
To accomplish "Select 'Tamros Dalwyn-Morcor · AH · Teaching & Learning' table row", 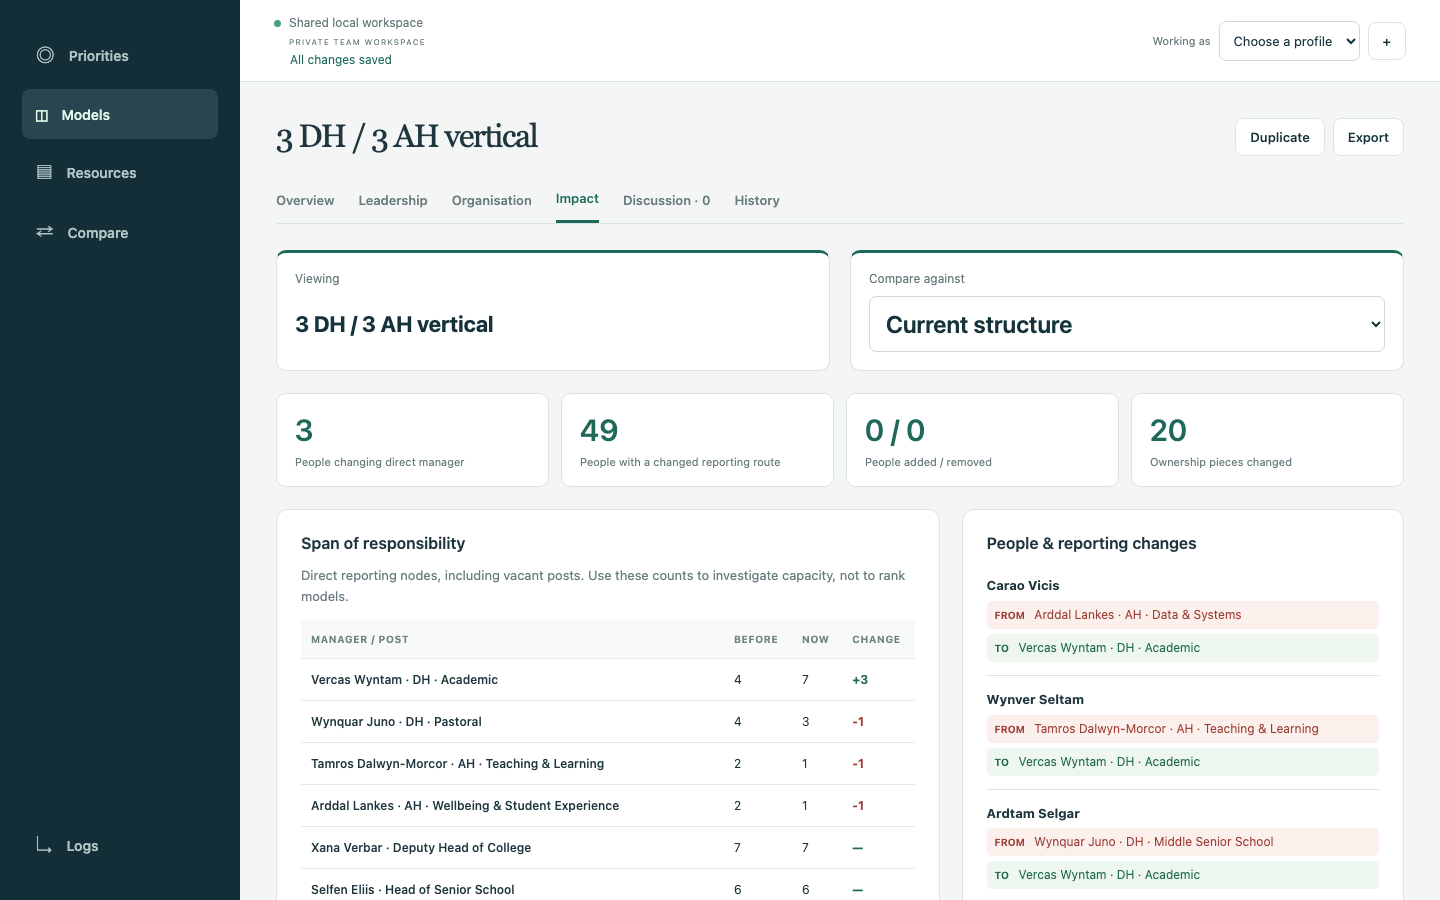I will coord(608,764).
